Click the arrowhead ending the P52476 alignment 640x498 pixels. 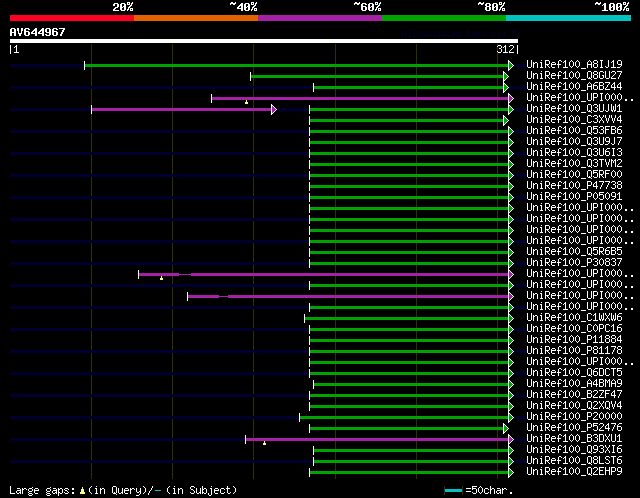pyautogui.click(x=506, y=428)
